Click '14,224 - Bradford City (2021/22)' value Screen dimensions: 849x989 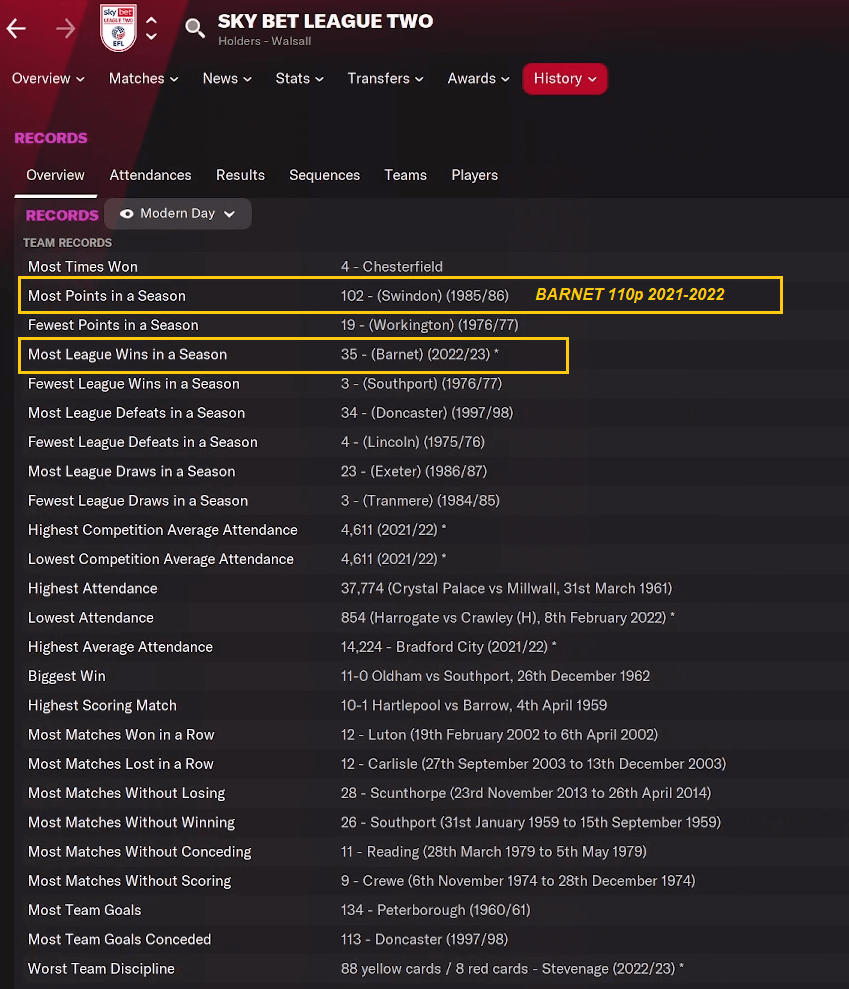click(448, 647)
